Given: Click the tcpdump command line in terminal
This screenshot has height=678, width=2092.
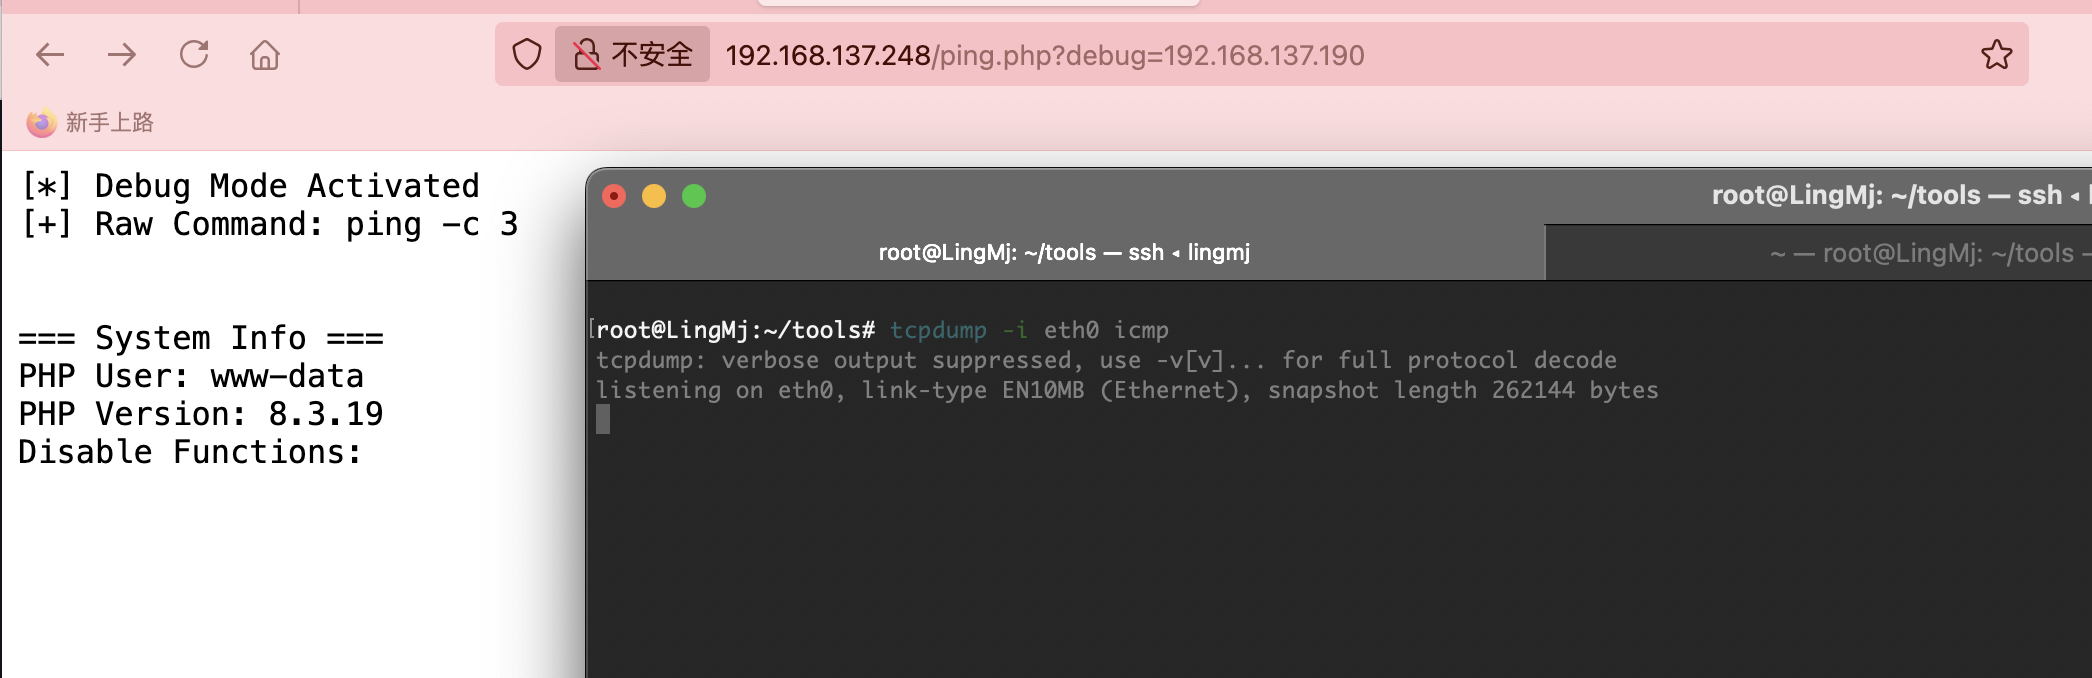Looking at the screenshot, I should tap(882, 330).
